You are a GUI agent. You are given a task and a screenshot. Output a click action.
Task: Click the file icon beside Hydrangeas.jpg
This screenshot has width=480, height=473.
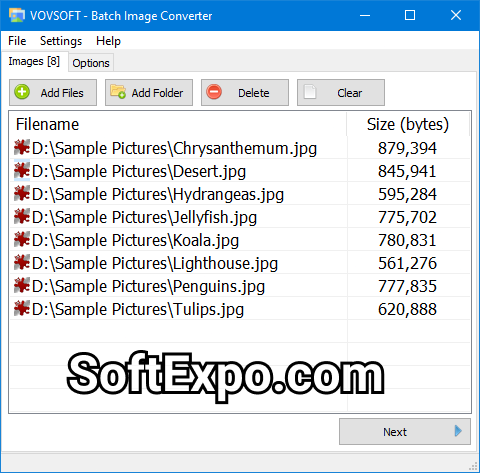pos(22,194)
